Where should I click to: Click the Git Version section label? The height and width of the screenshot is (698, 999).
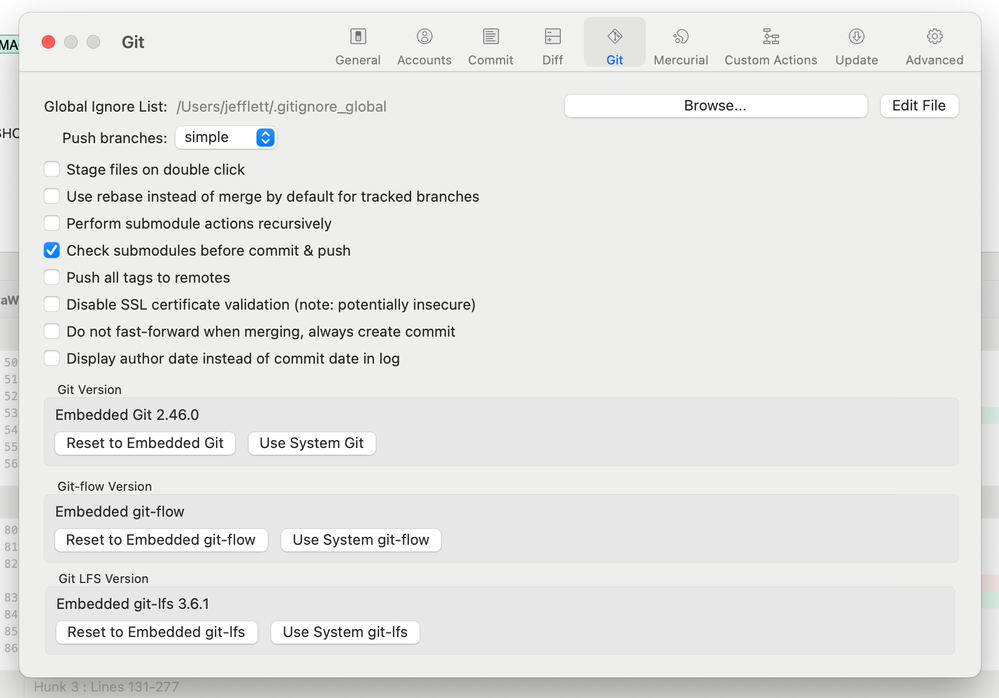(89, 390)
